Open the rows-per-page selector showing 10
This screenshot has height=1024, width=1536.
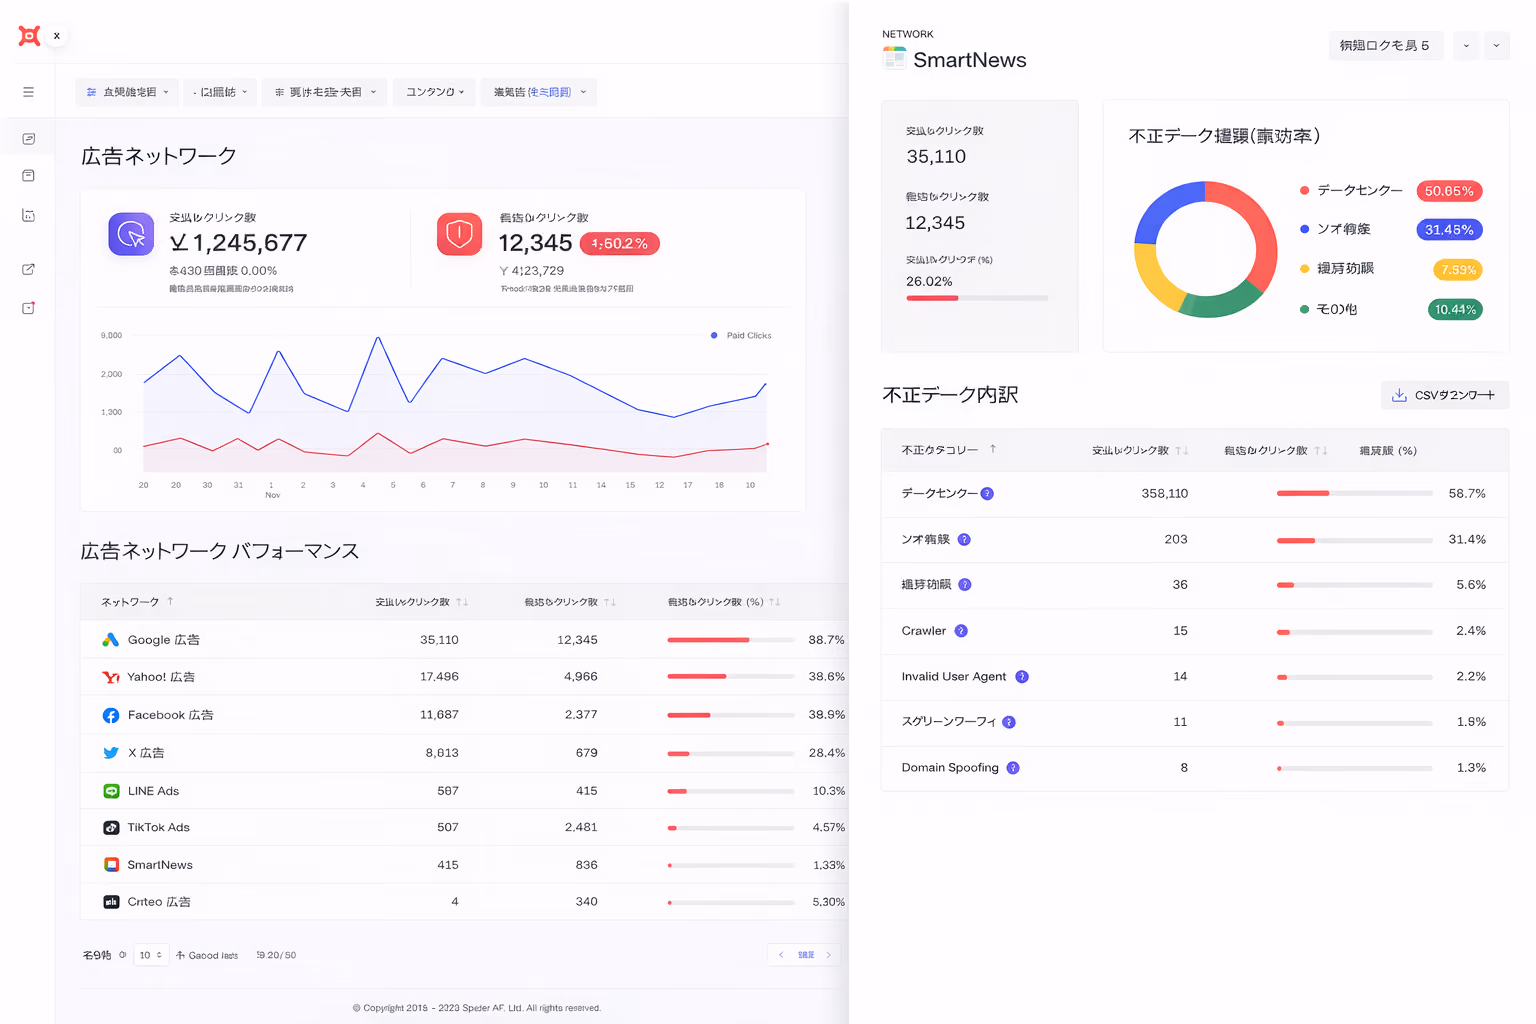click(x=151, y=955)
